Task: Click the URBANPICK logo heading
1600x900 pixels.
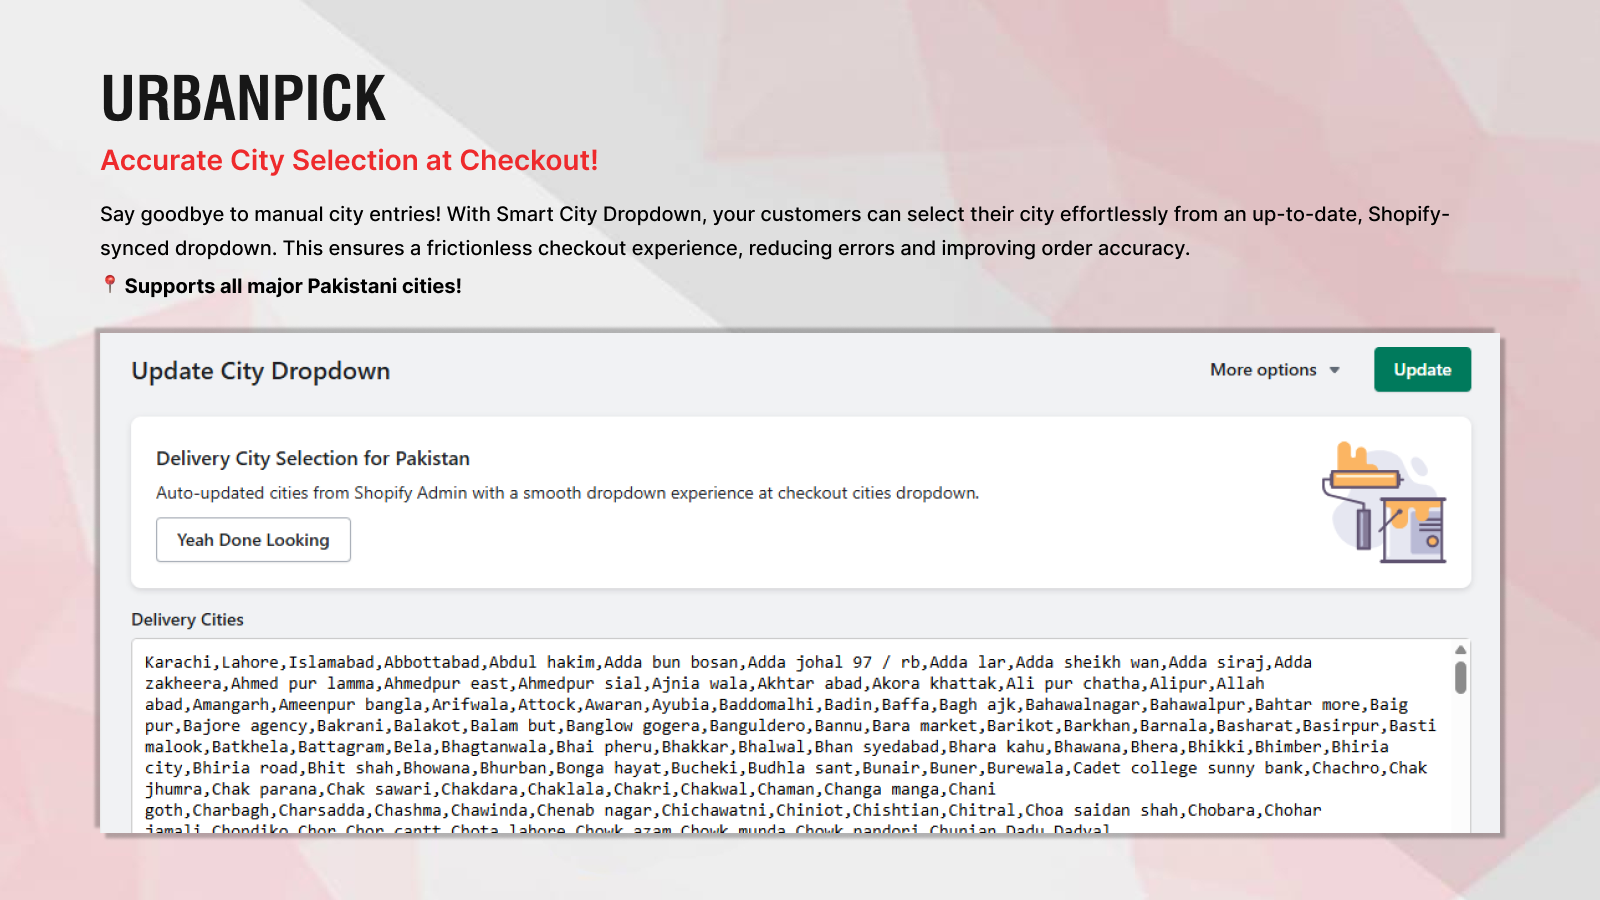Action: coord(242,96)
